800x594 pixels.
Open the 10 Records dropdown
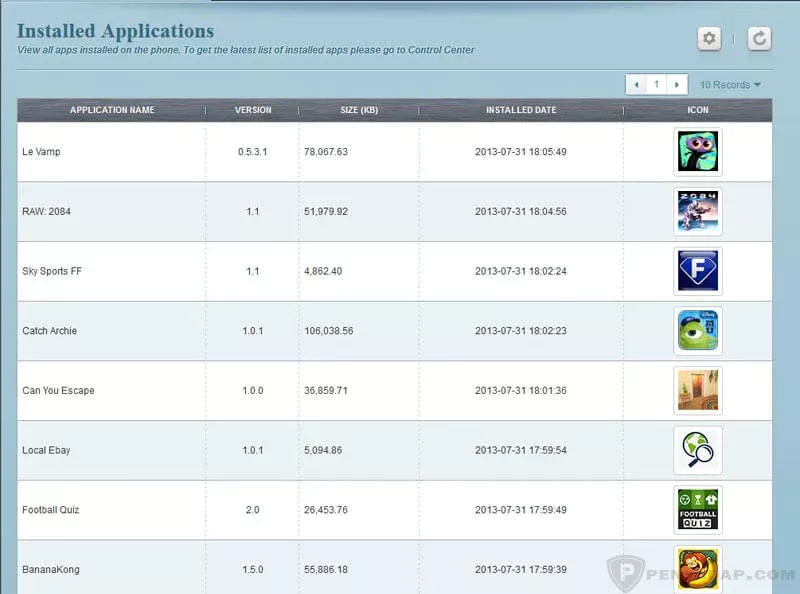coord(729,85)
